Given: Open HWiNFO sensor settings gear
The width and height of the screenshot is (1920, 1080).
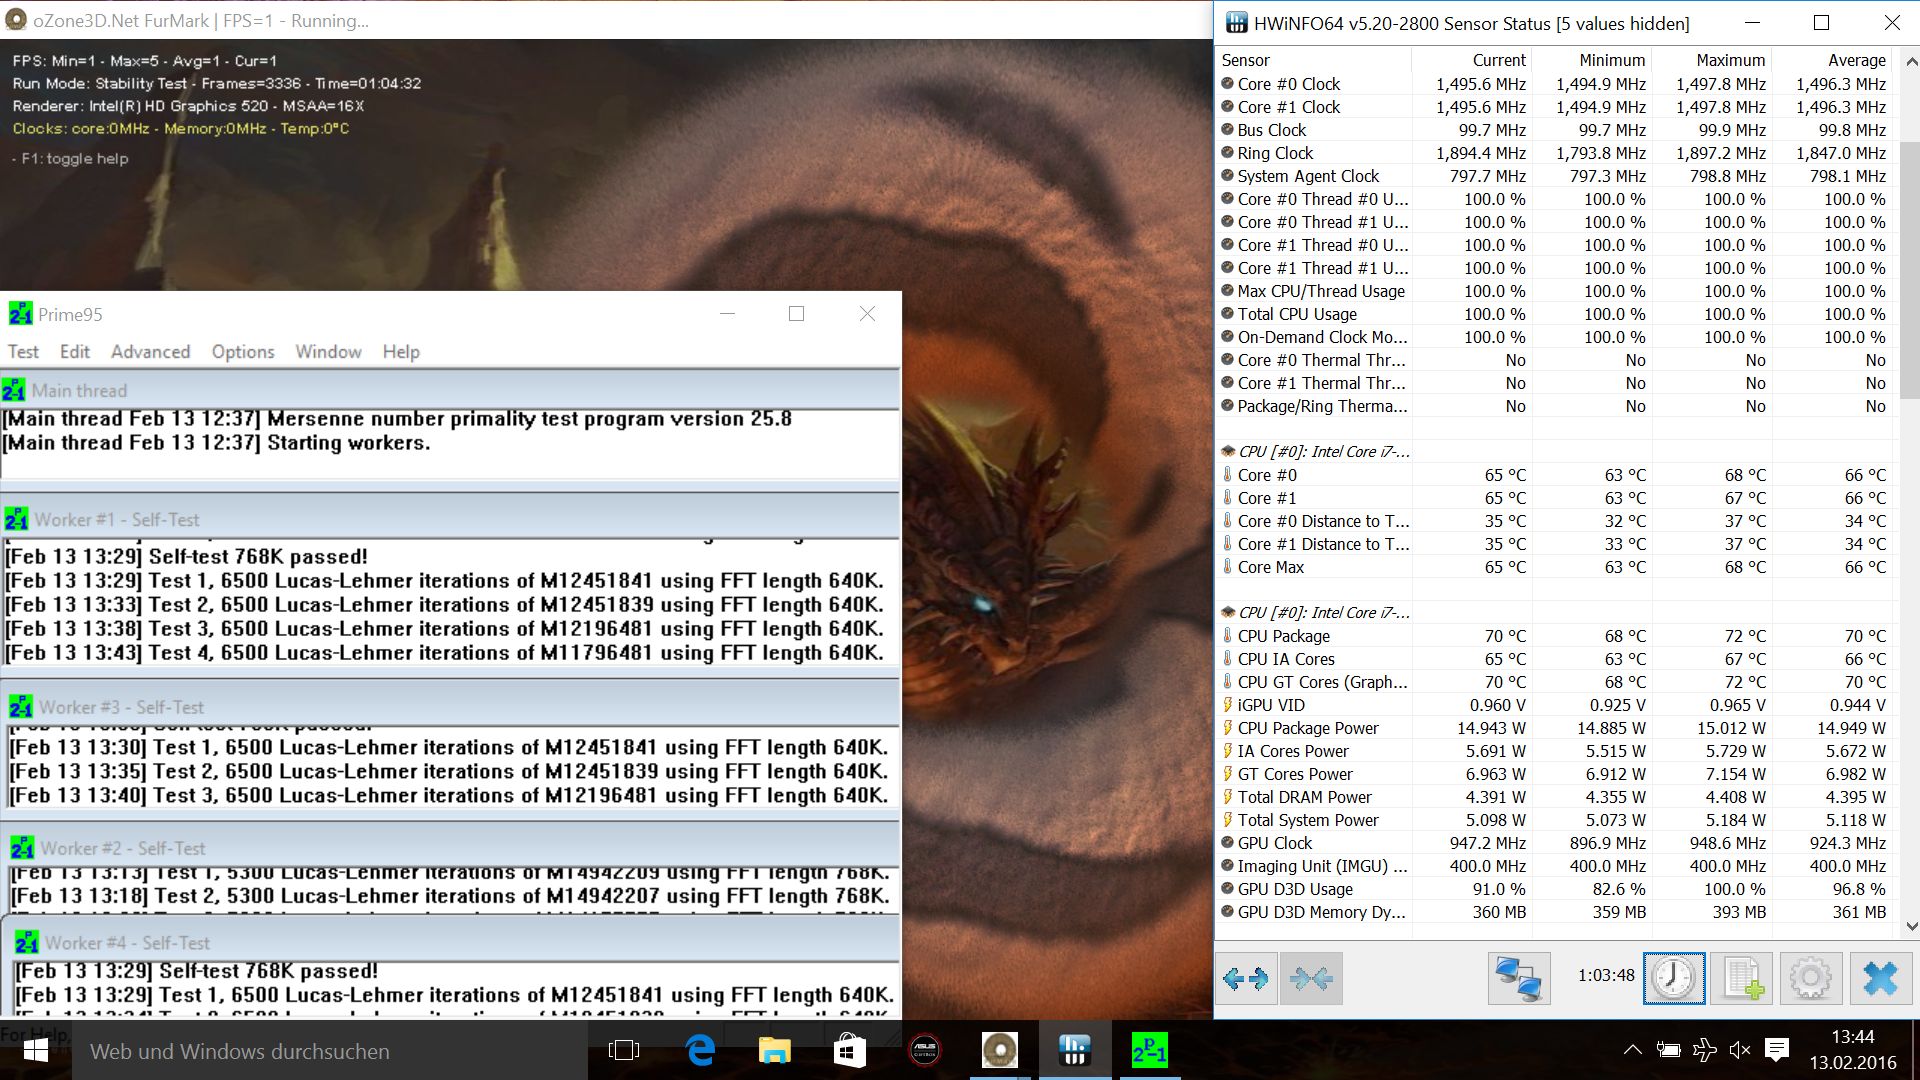Looking at the screenshot, I should click(1810, 977).
